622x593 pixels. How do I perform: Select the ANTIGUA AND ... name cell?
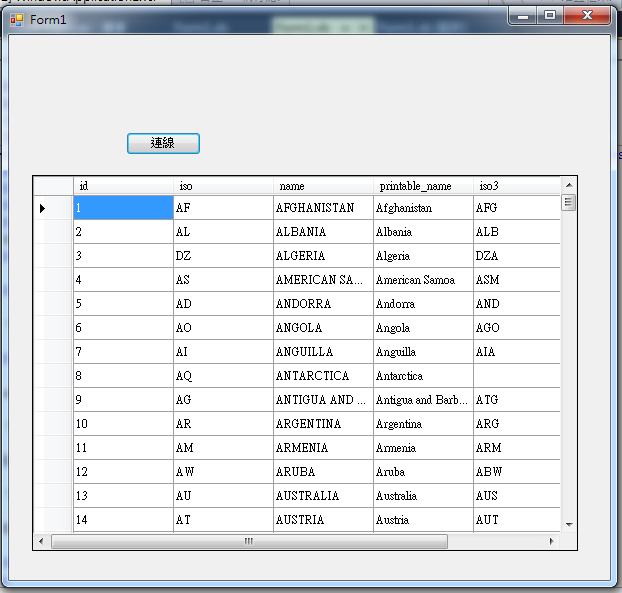point(323,399)
